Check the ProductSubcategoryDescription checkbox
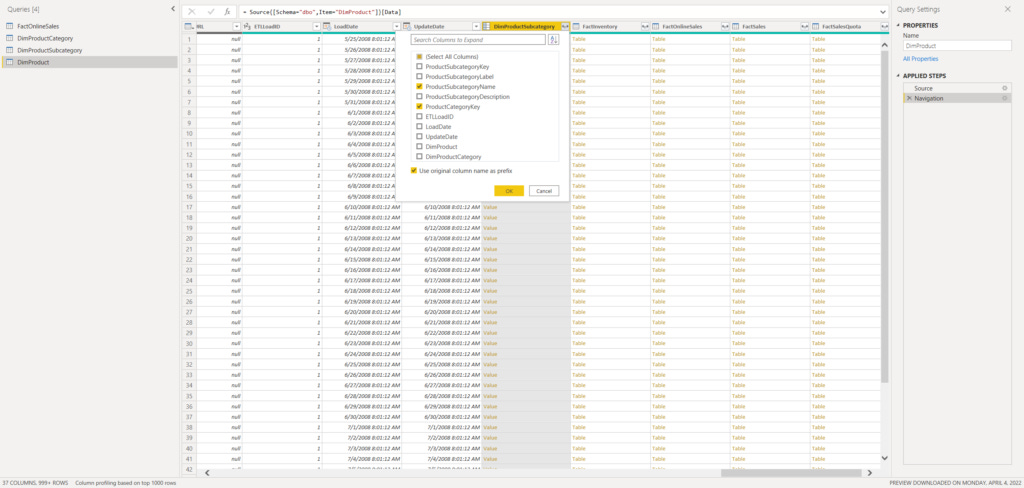 [x=419, y=97]
